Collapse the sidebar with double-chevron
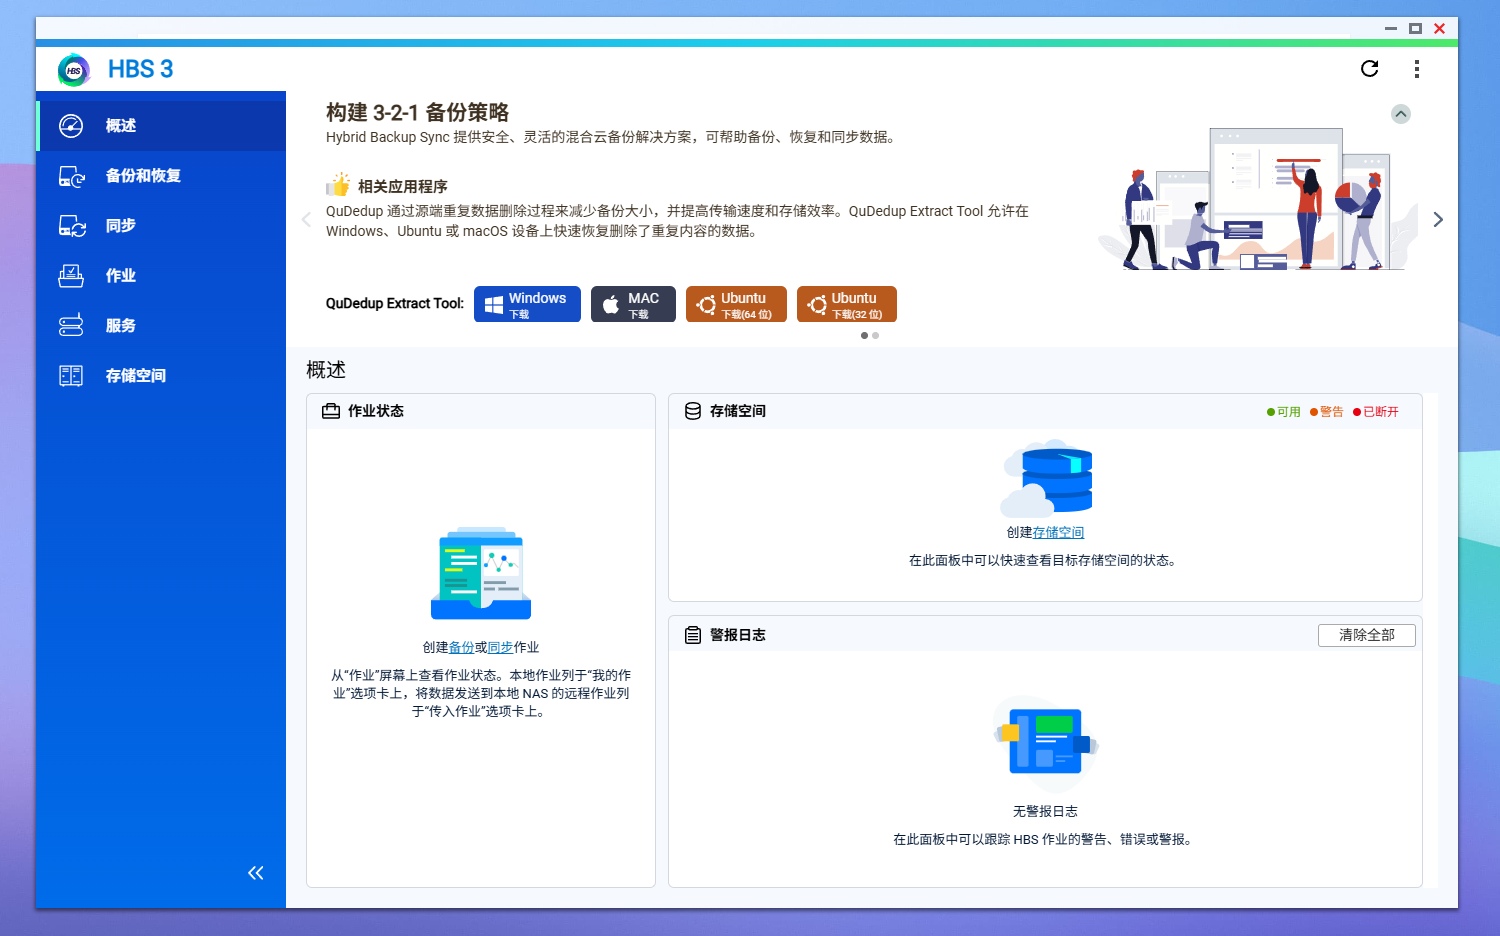Screen dimensions: 1500x936 click(256, 873)
